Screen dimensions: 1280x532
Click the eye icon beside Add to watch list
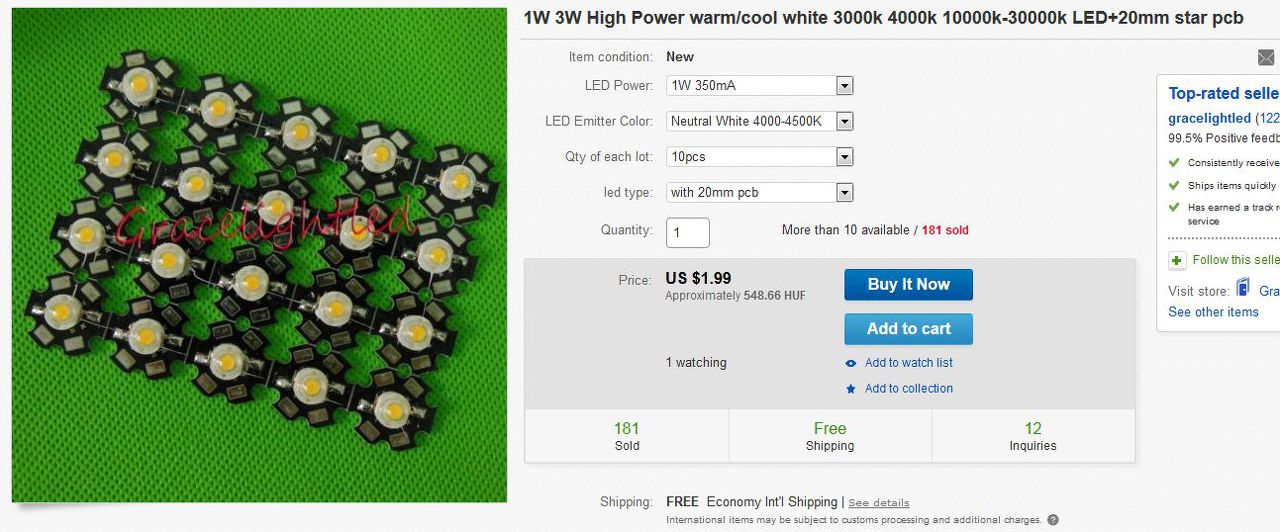click(x=851, y=364)
